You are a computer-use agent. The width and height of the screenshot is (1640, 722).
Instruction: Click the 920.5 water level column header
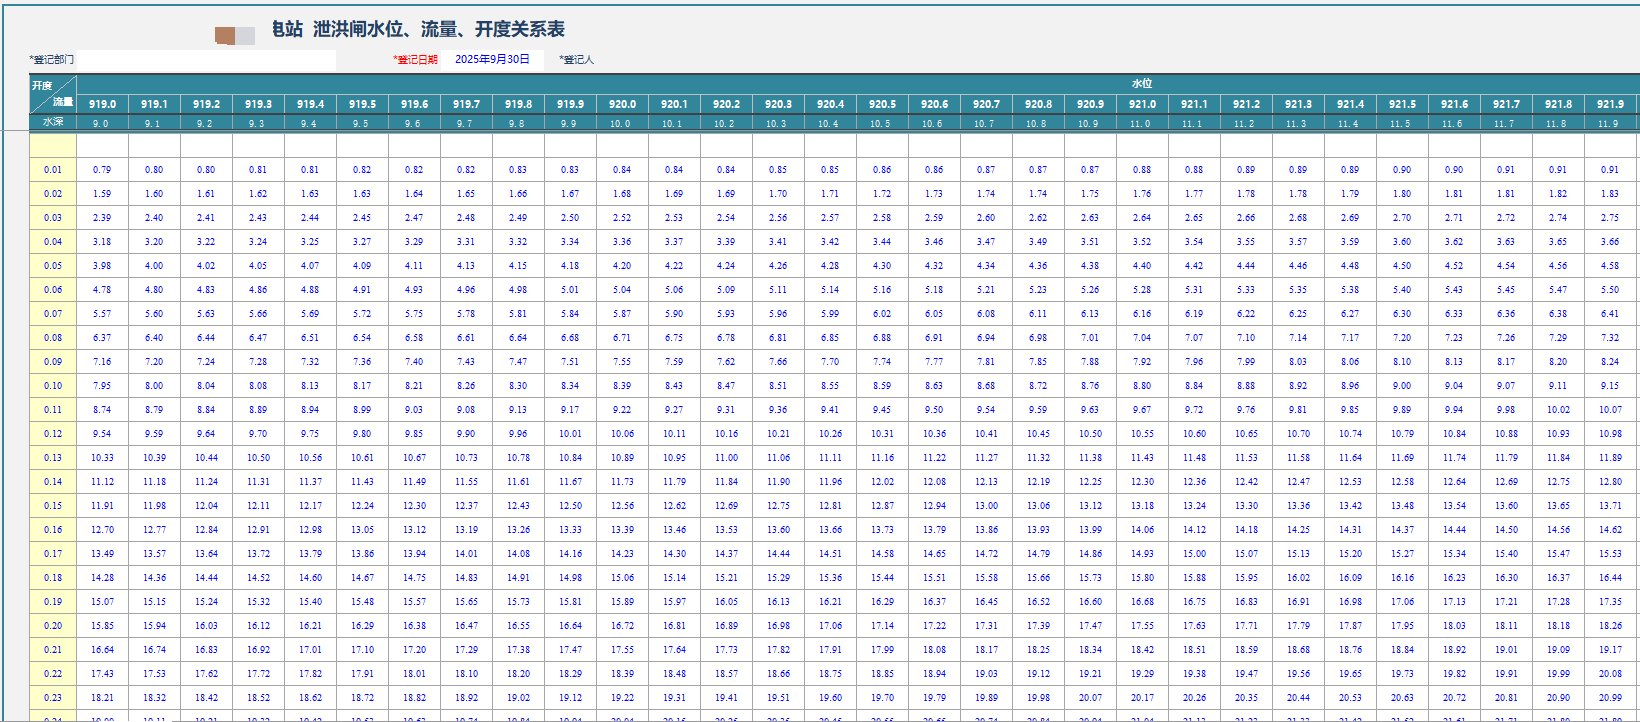point(882,104)
